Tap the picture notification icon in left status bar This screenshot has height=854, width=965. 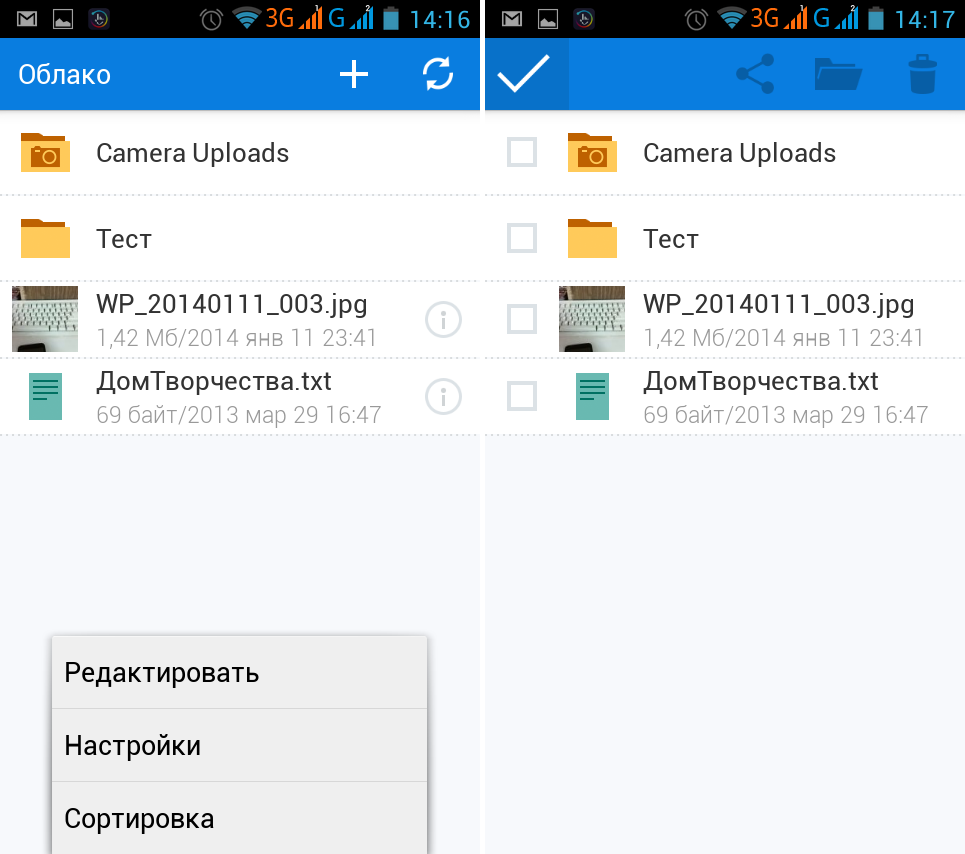(x=63, y=19)
